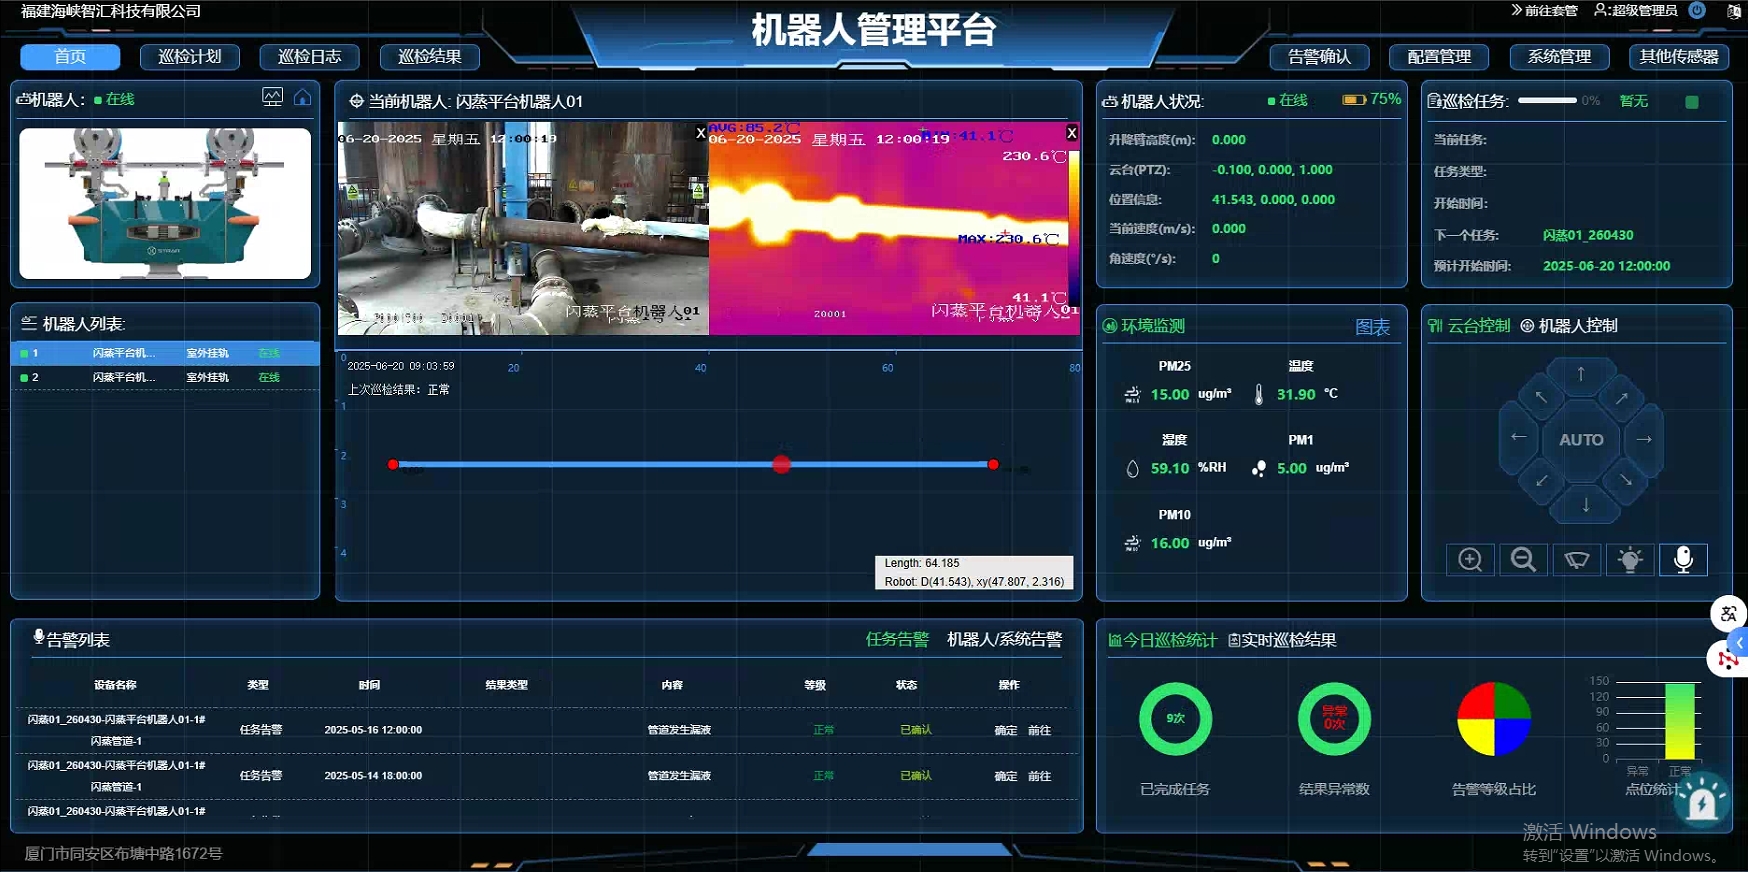Click the home icon in the robot panel header
Screen dimensions: 1748x872
(x=302, y=97)
